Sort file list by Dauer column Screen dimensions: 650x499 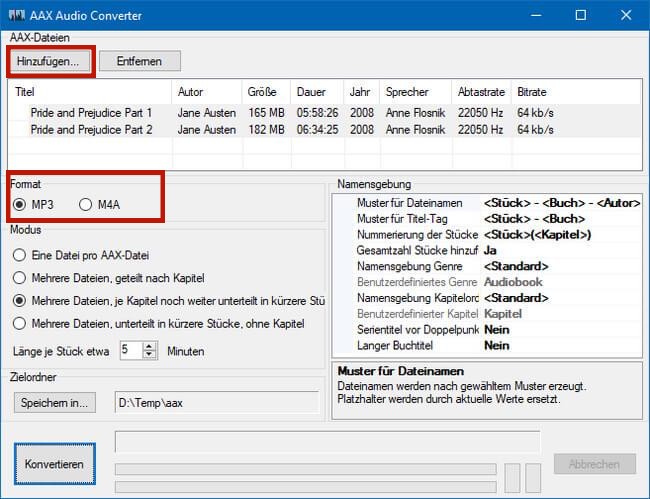[316, 92]
